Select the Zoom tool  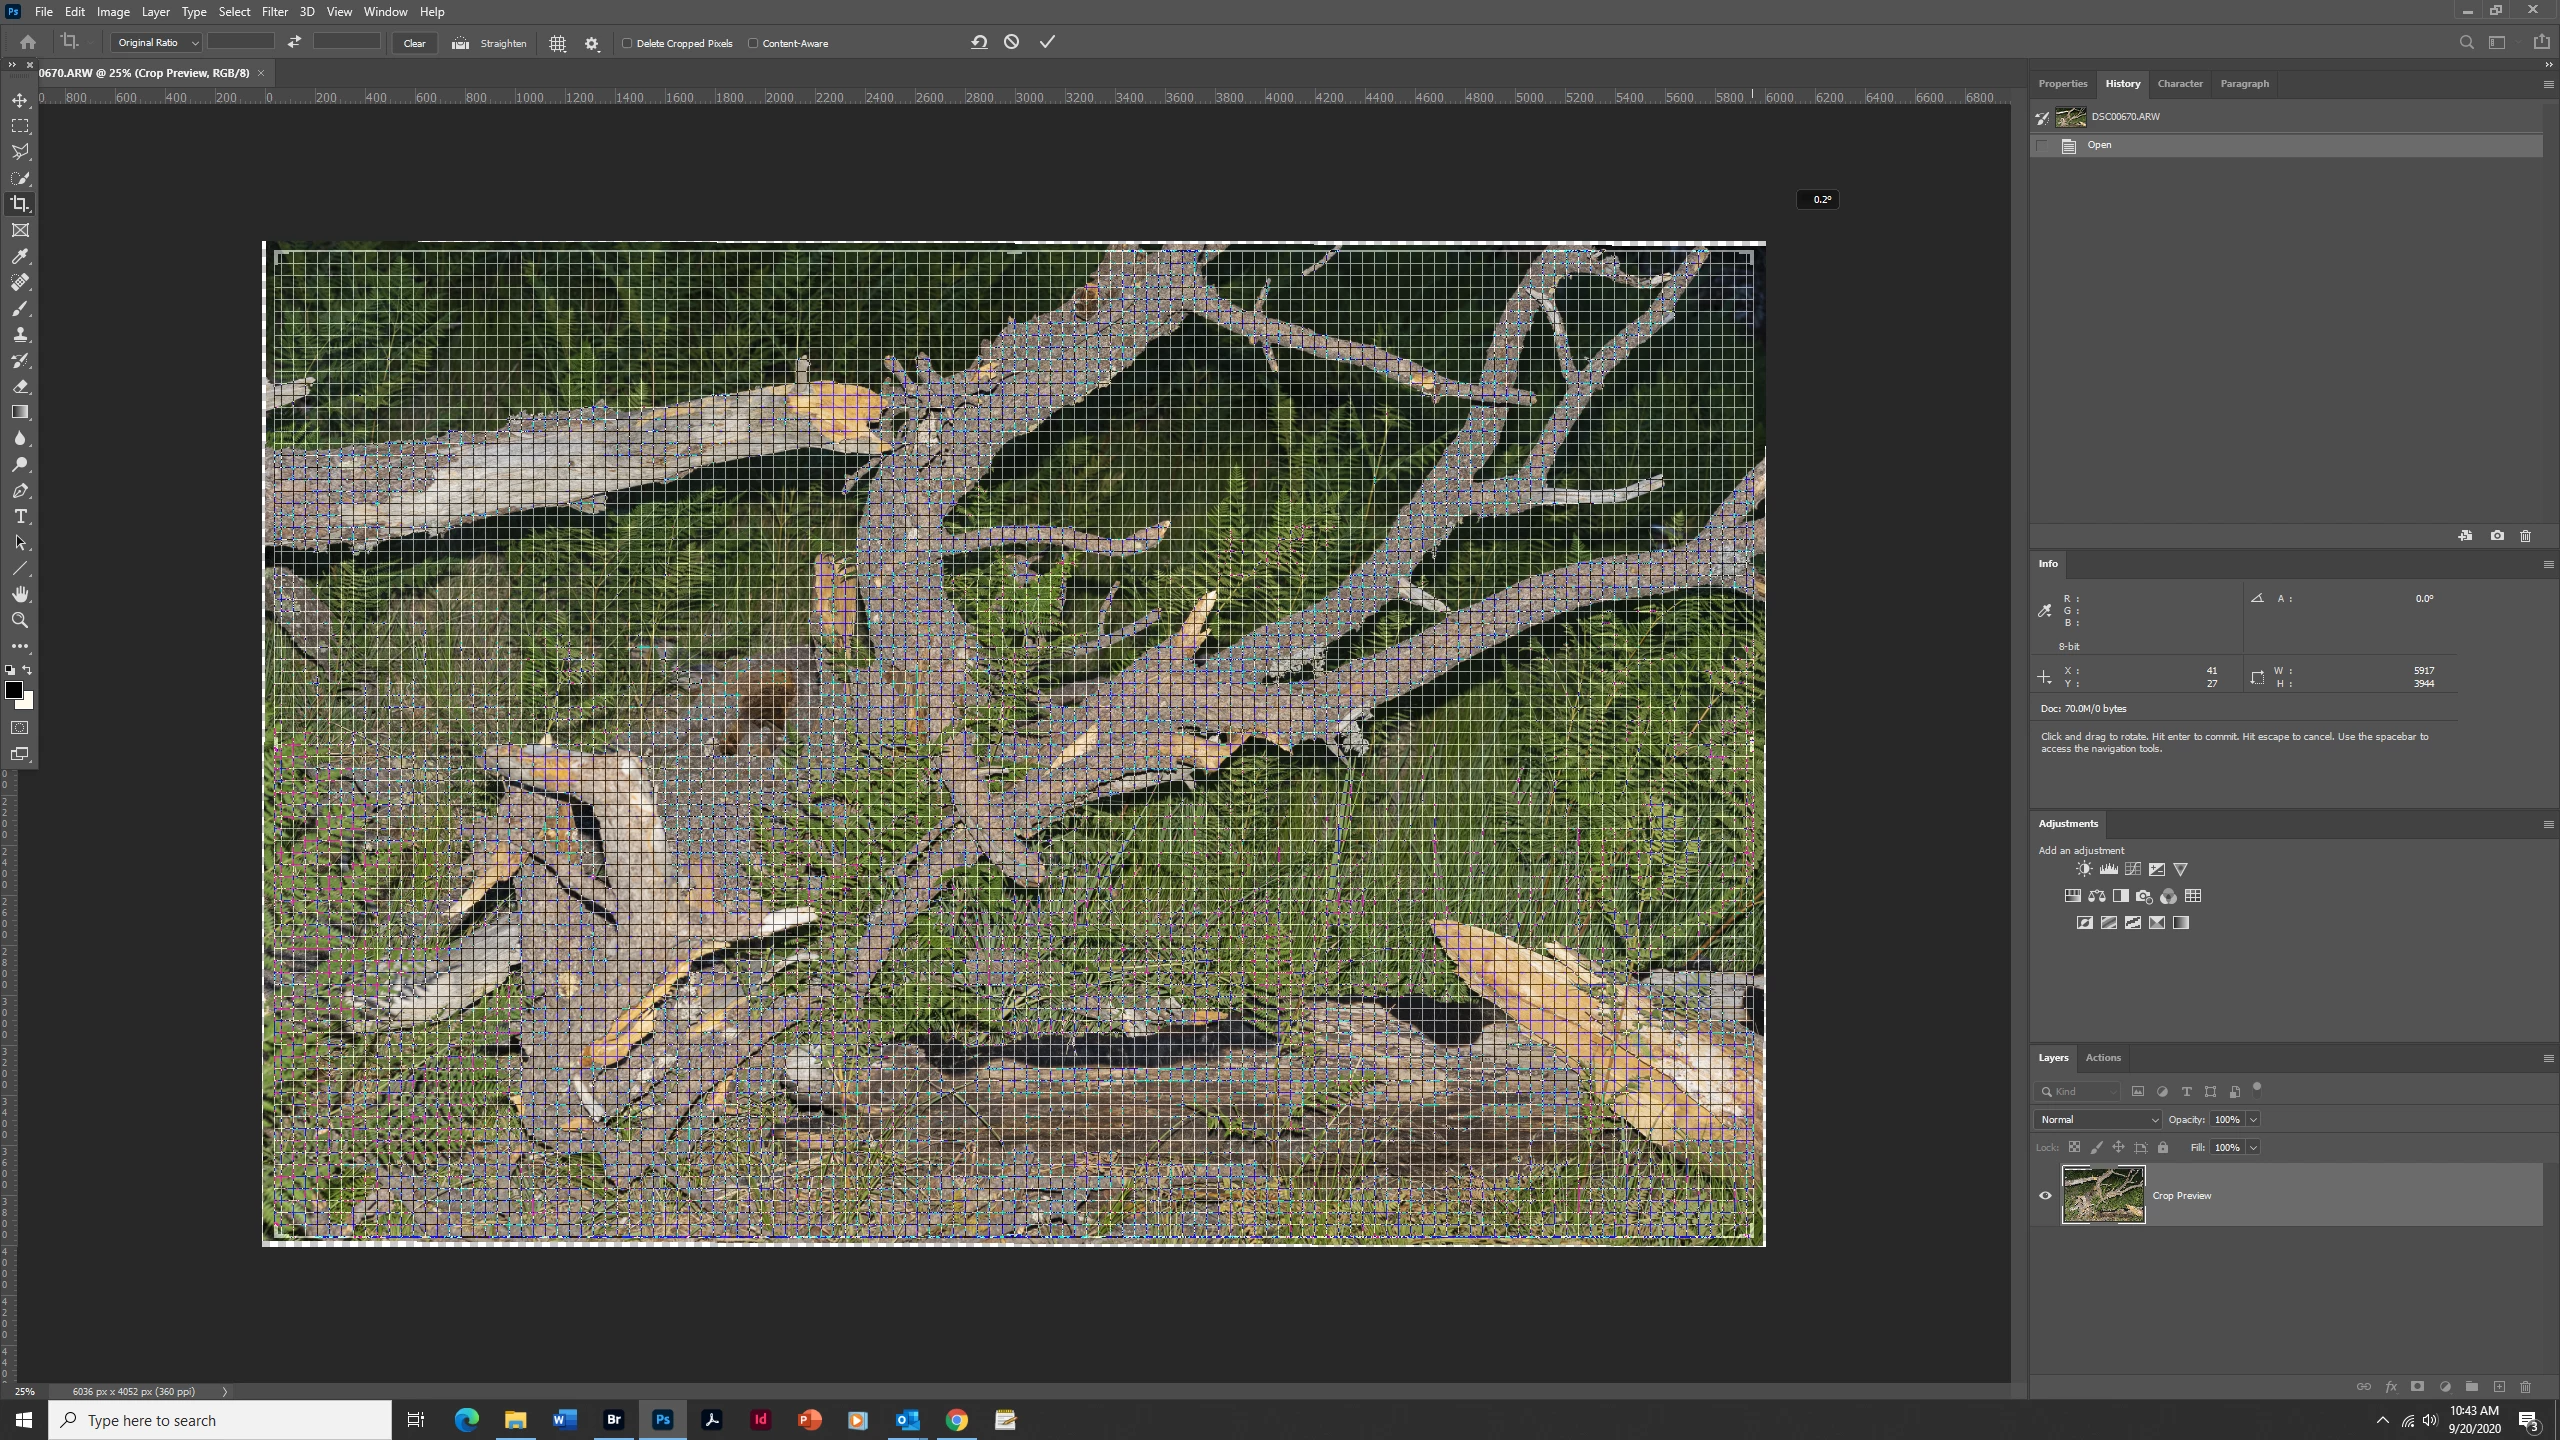tap(20, 621)
